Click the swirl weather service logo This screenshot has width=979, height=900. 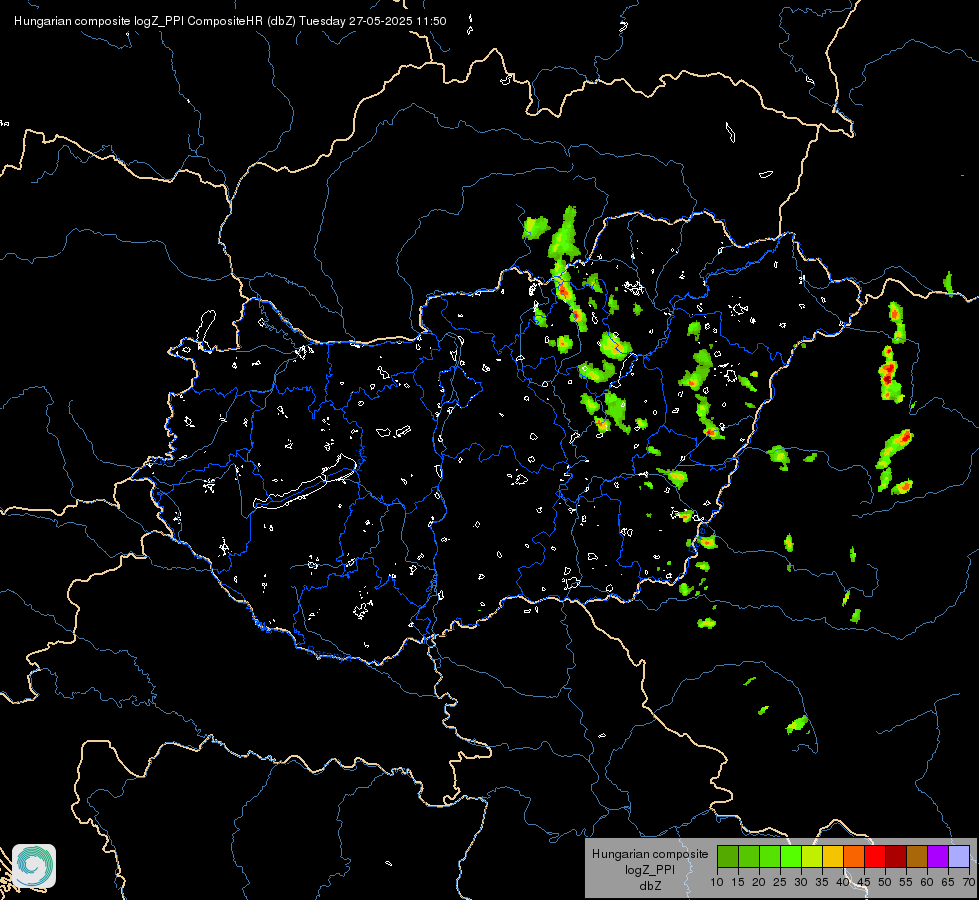pos(34,866)
